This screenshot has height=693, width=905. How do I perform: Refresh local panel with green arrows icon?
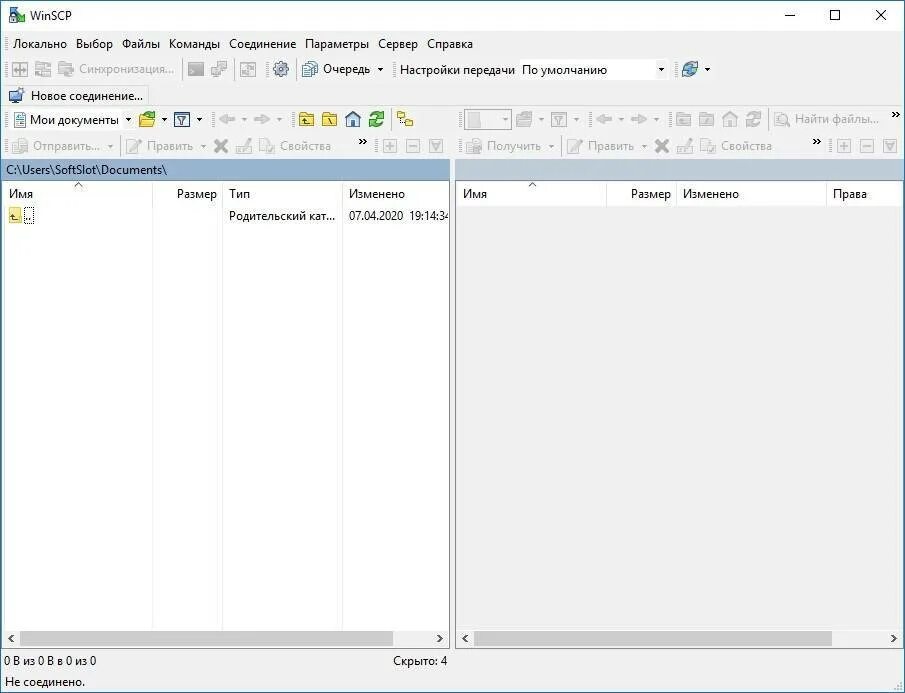coord(376,119)
